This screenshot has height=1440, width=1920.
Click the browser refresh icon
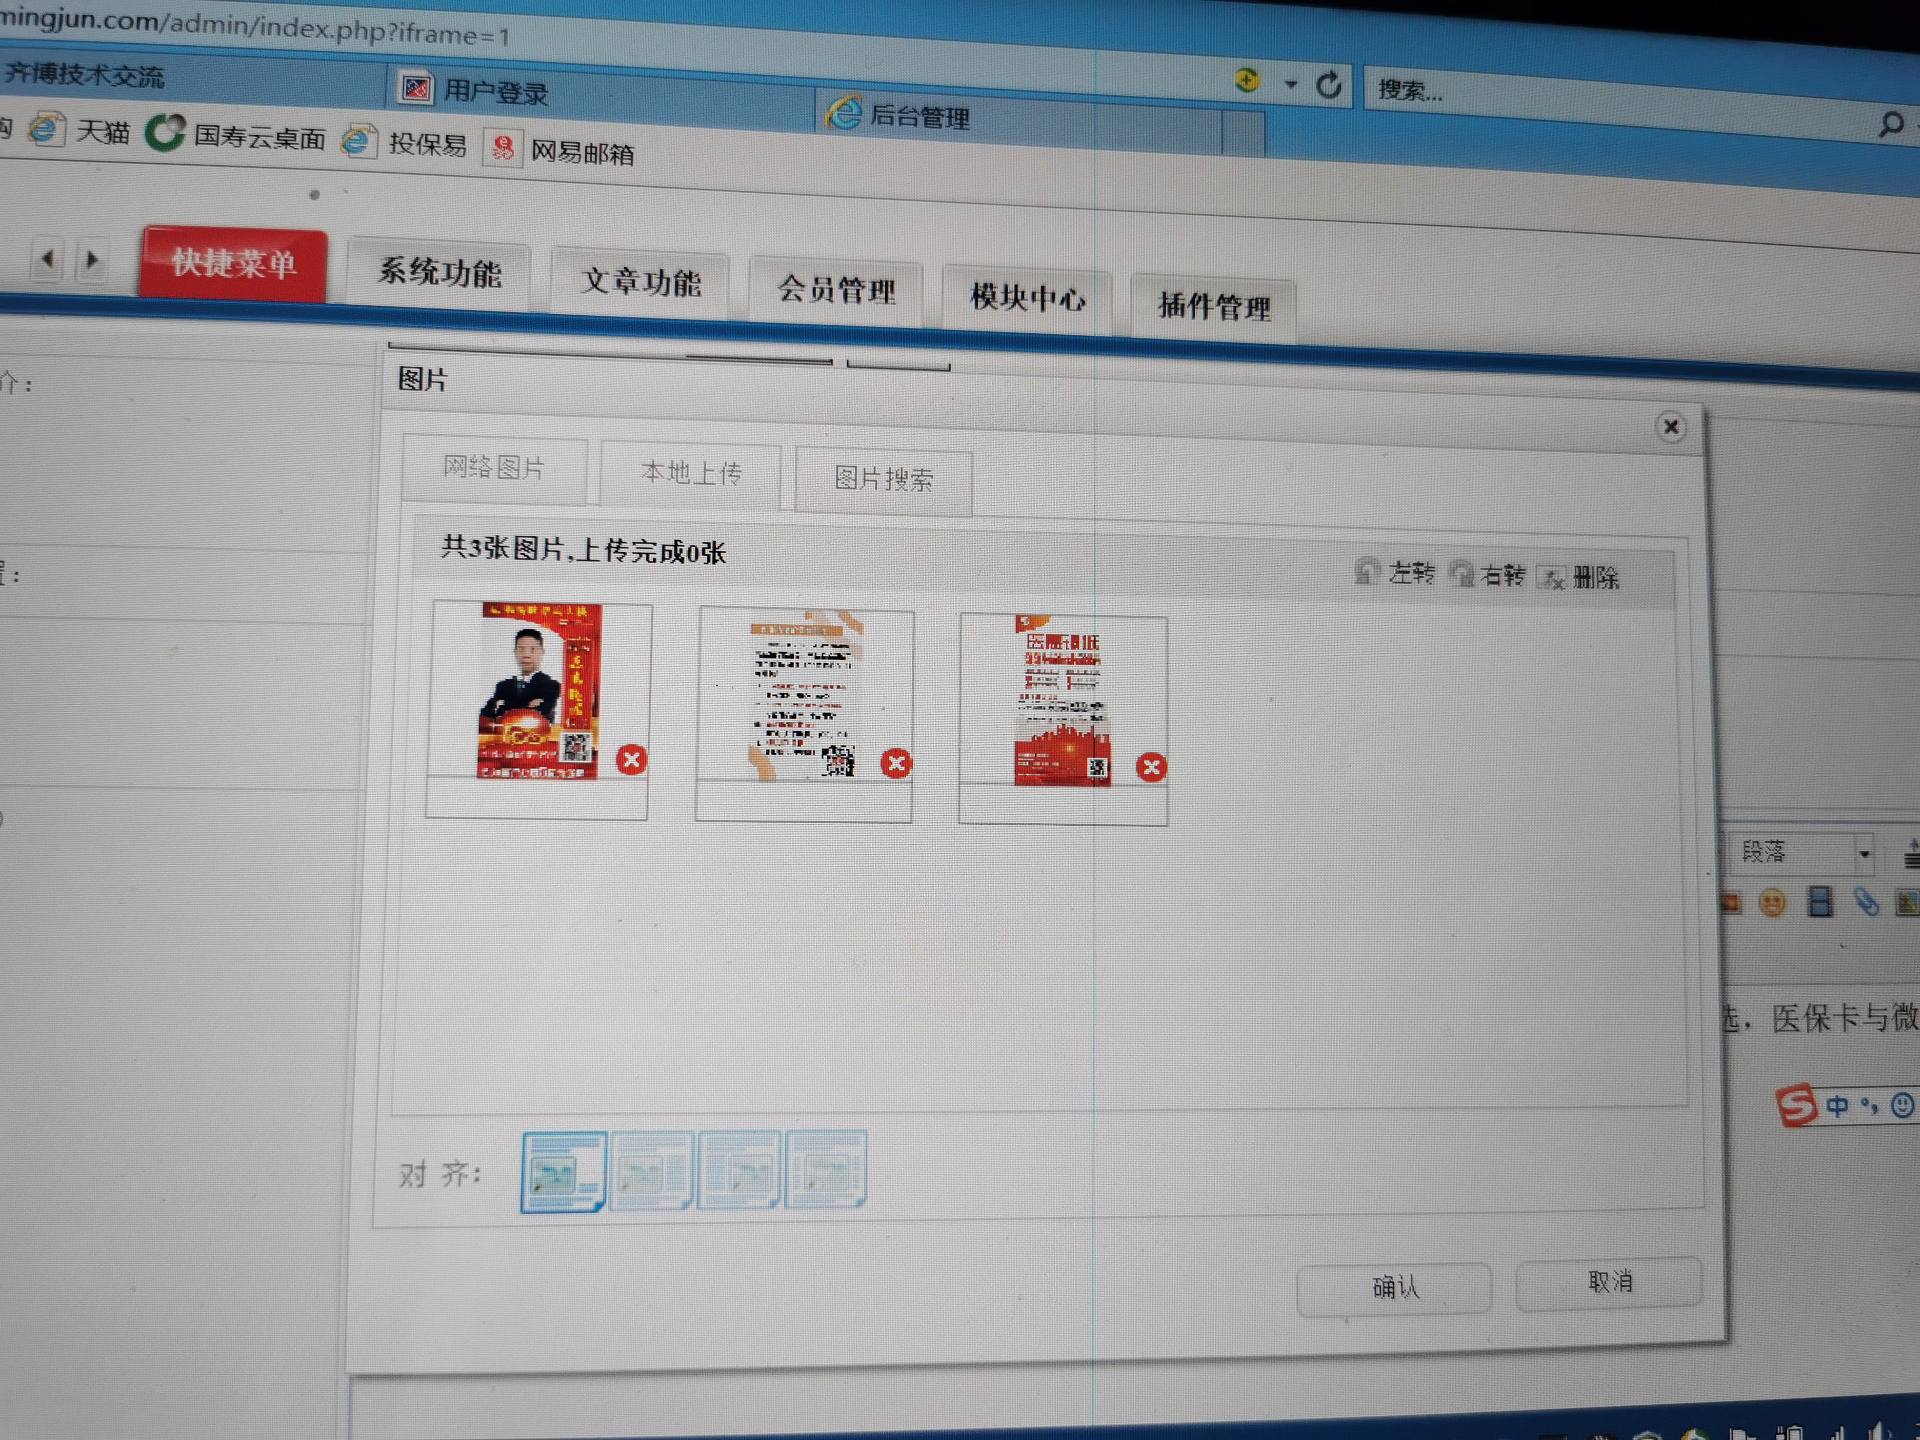pos(1328,86)
